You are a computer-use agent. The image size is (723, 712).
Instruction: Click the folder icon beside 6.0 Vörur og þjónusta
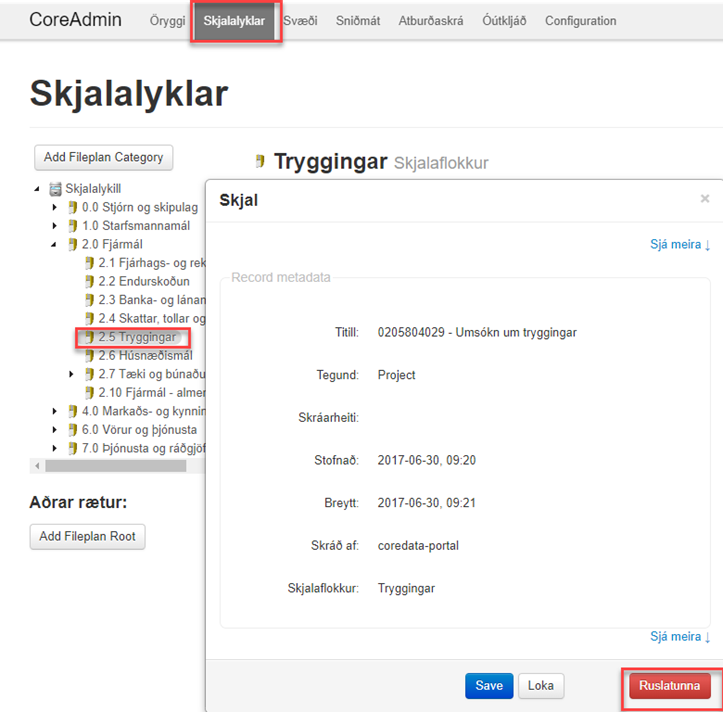click(x=73, y=429)
